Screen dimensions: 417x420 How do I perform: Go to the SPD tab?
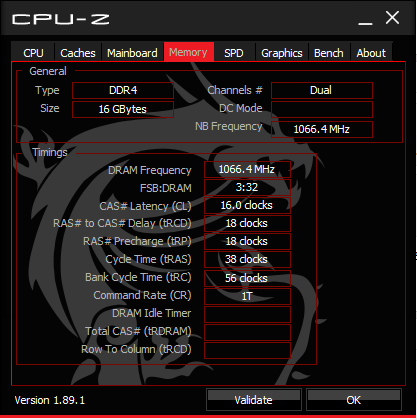tap(234, 52)
